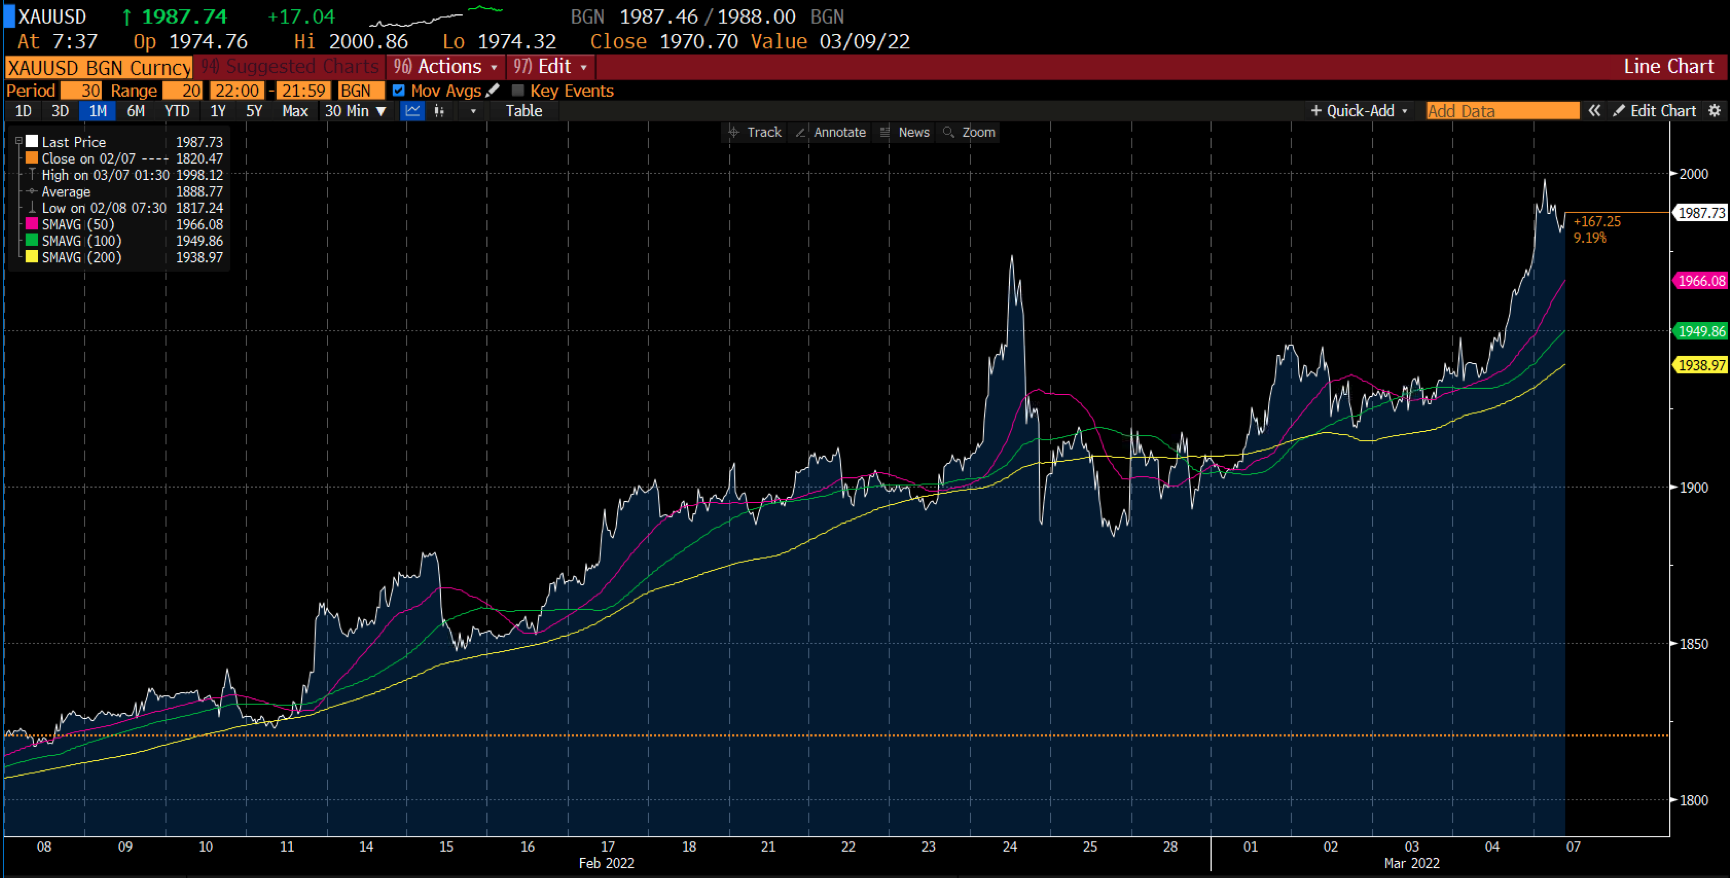Viewport: 1730px width, 878px height.
Task: Activate the Annotate drawing tool
Action: (x=830, y=132)
